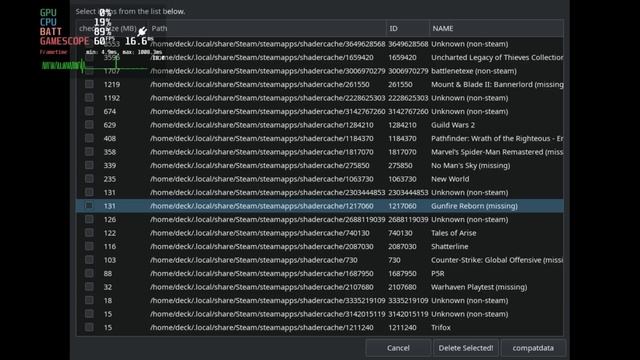Viewport: 640px width, 360px height.
Task: Click the Cancel button
Action: click(x=398, y=348)
